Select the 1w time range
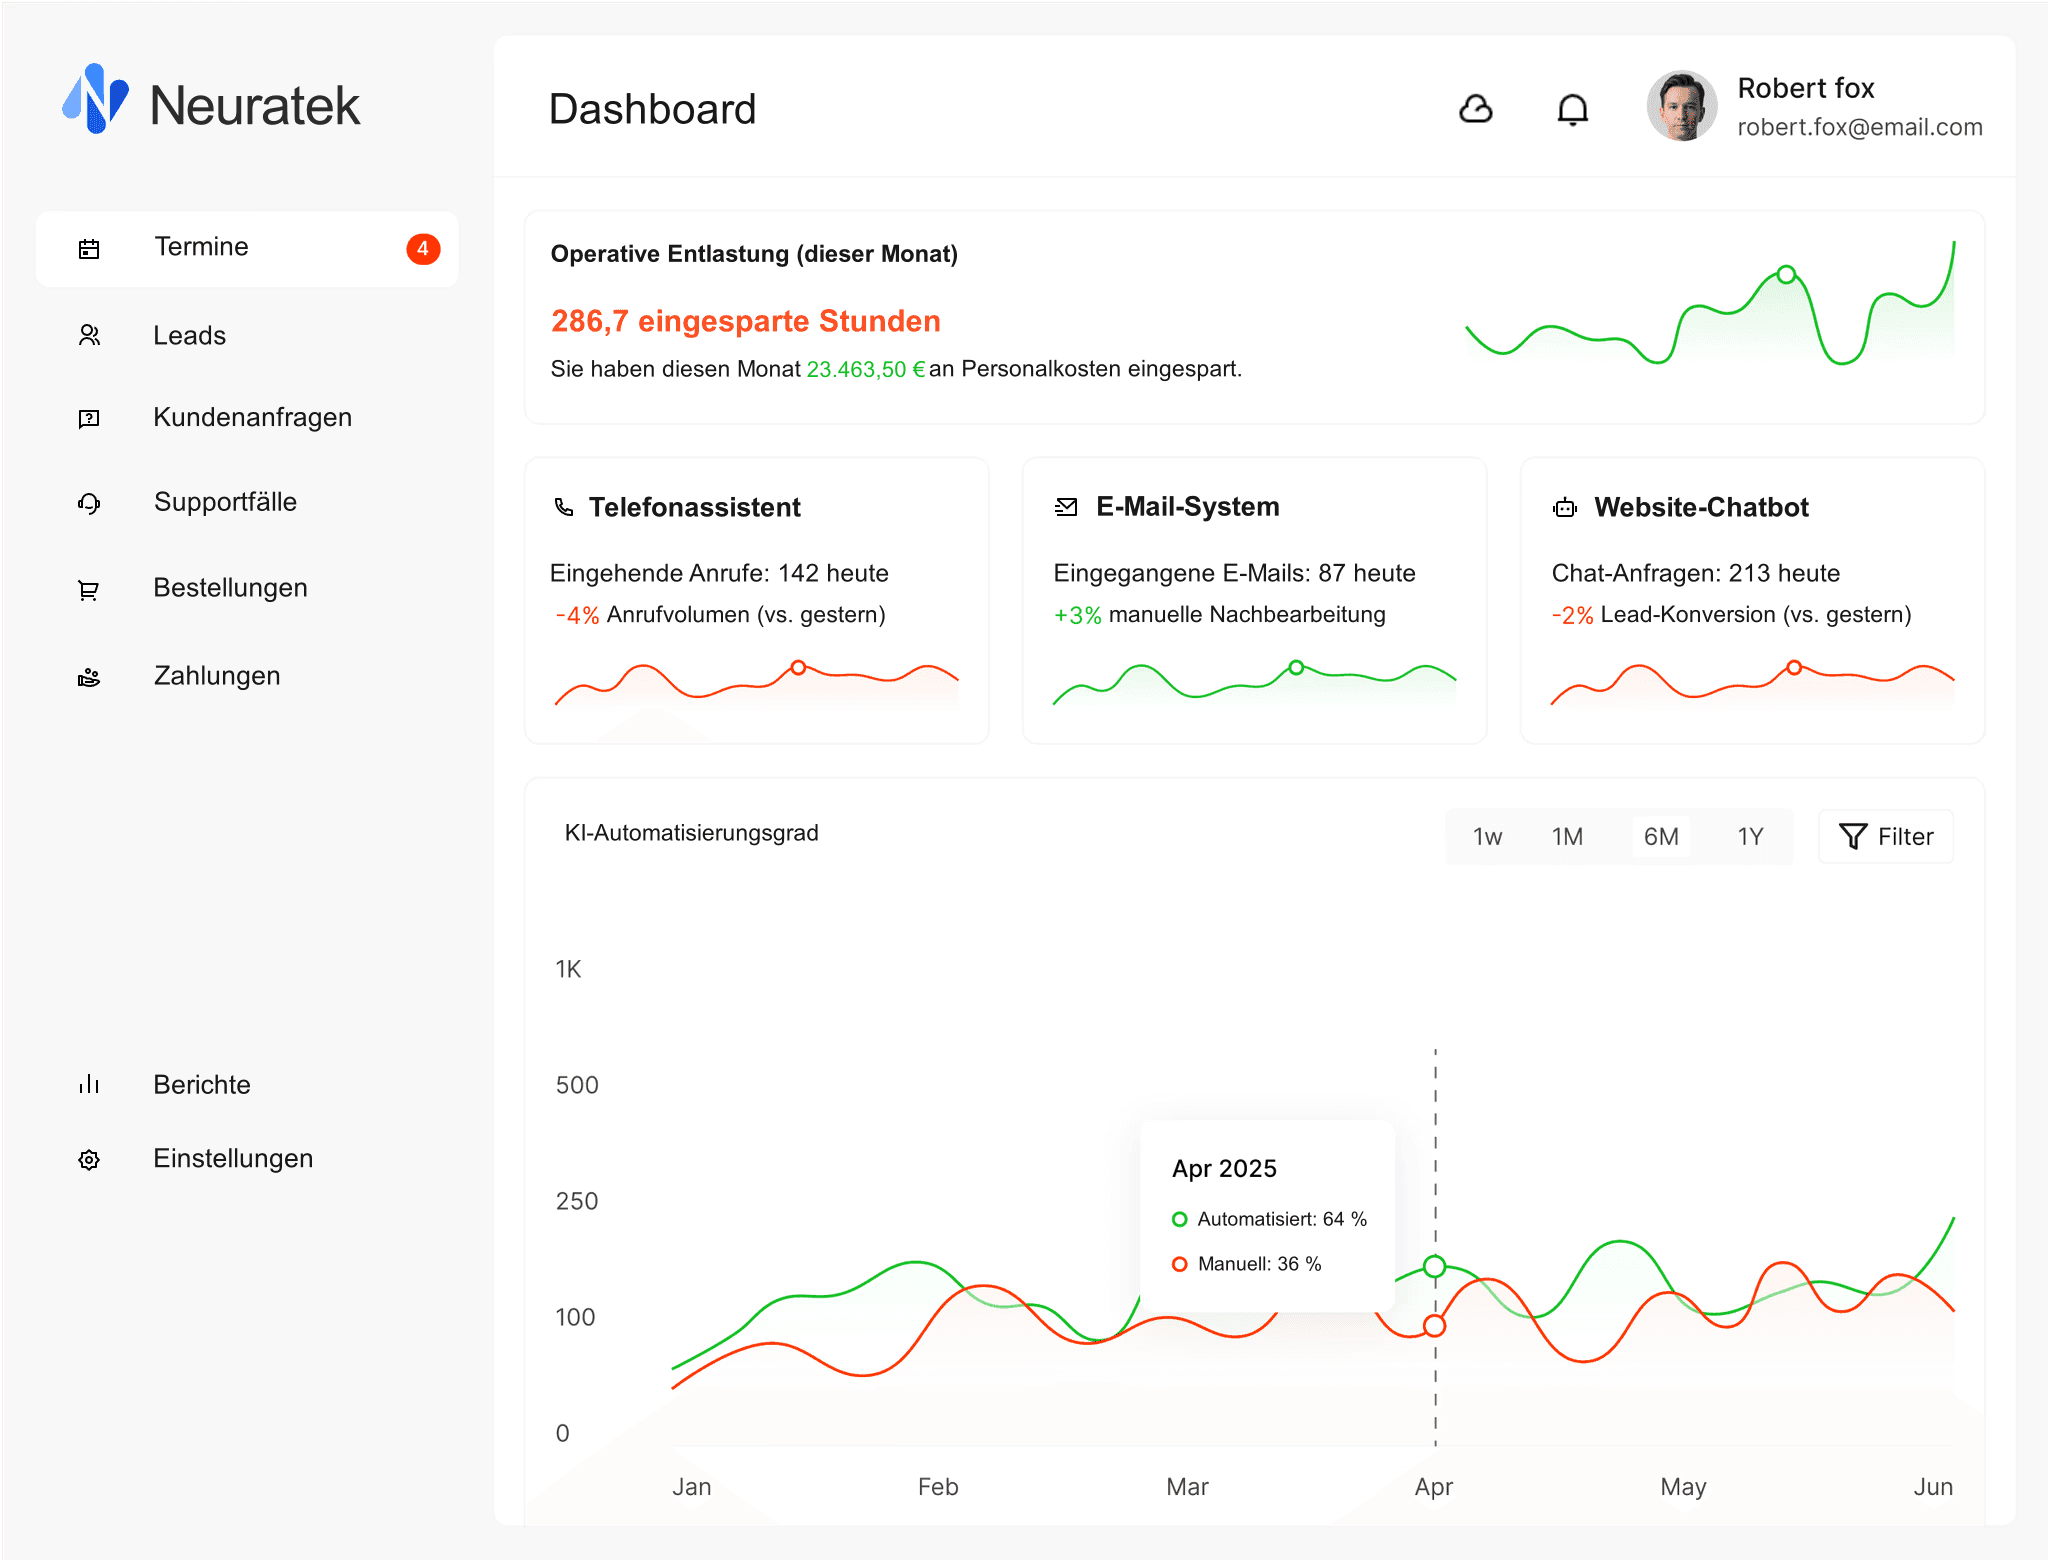Screen dimensions: 2048x1560 point(1487,837)
